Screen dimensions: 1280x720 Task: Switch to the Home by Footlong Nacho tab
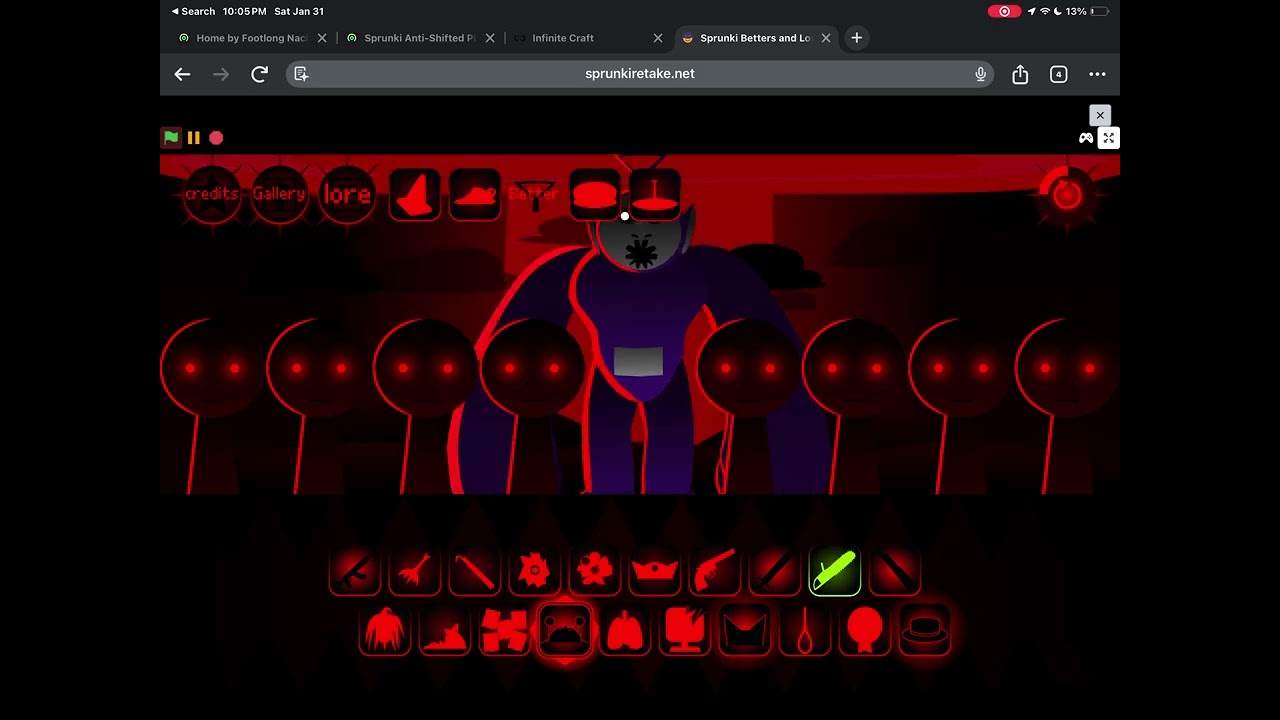pos(252,38)
